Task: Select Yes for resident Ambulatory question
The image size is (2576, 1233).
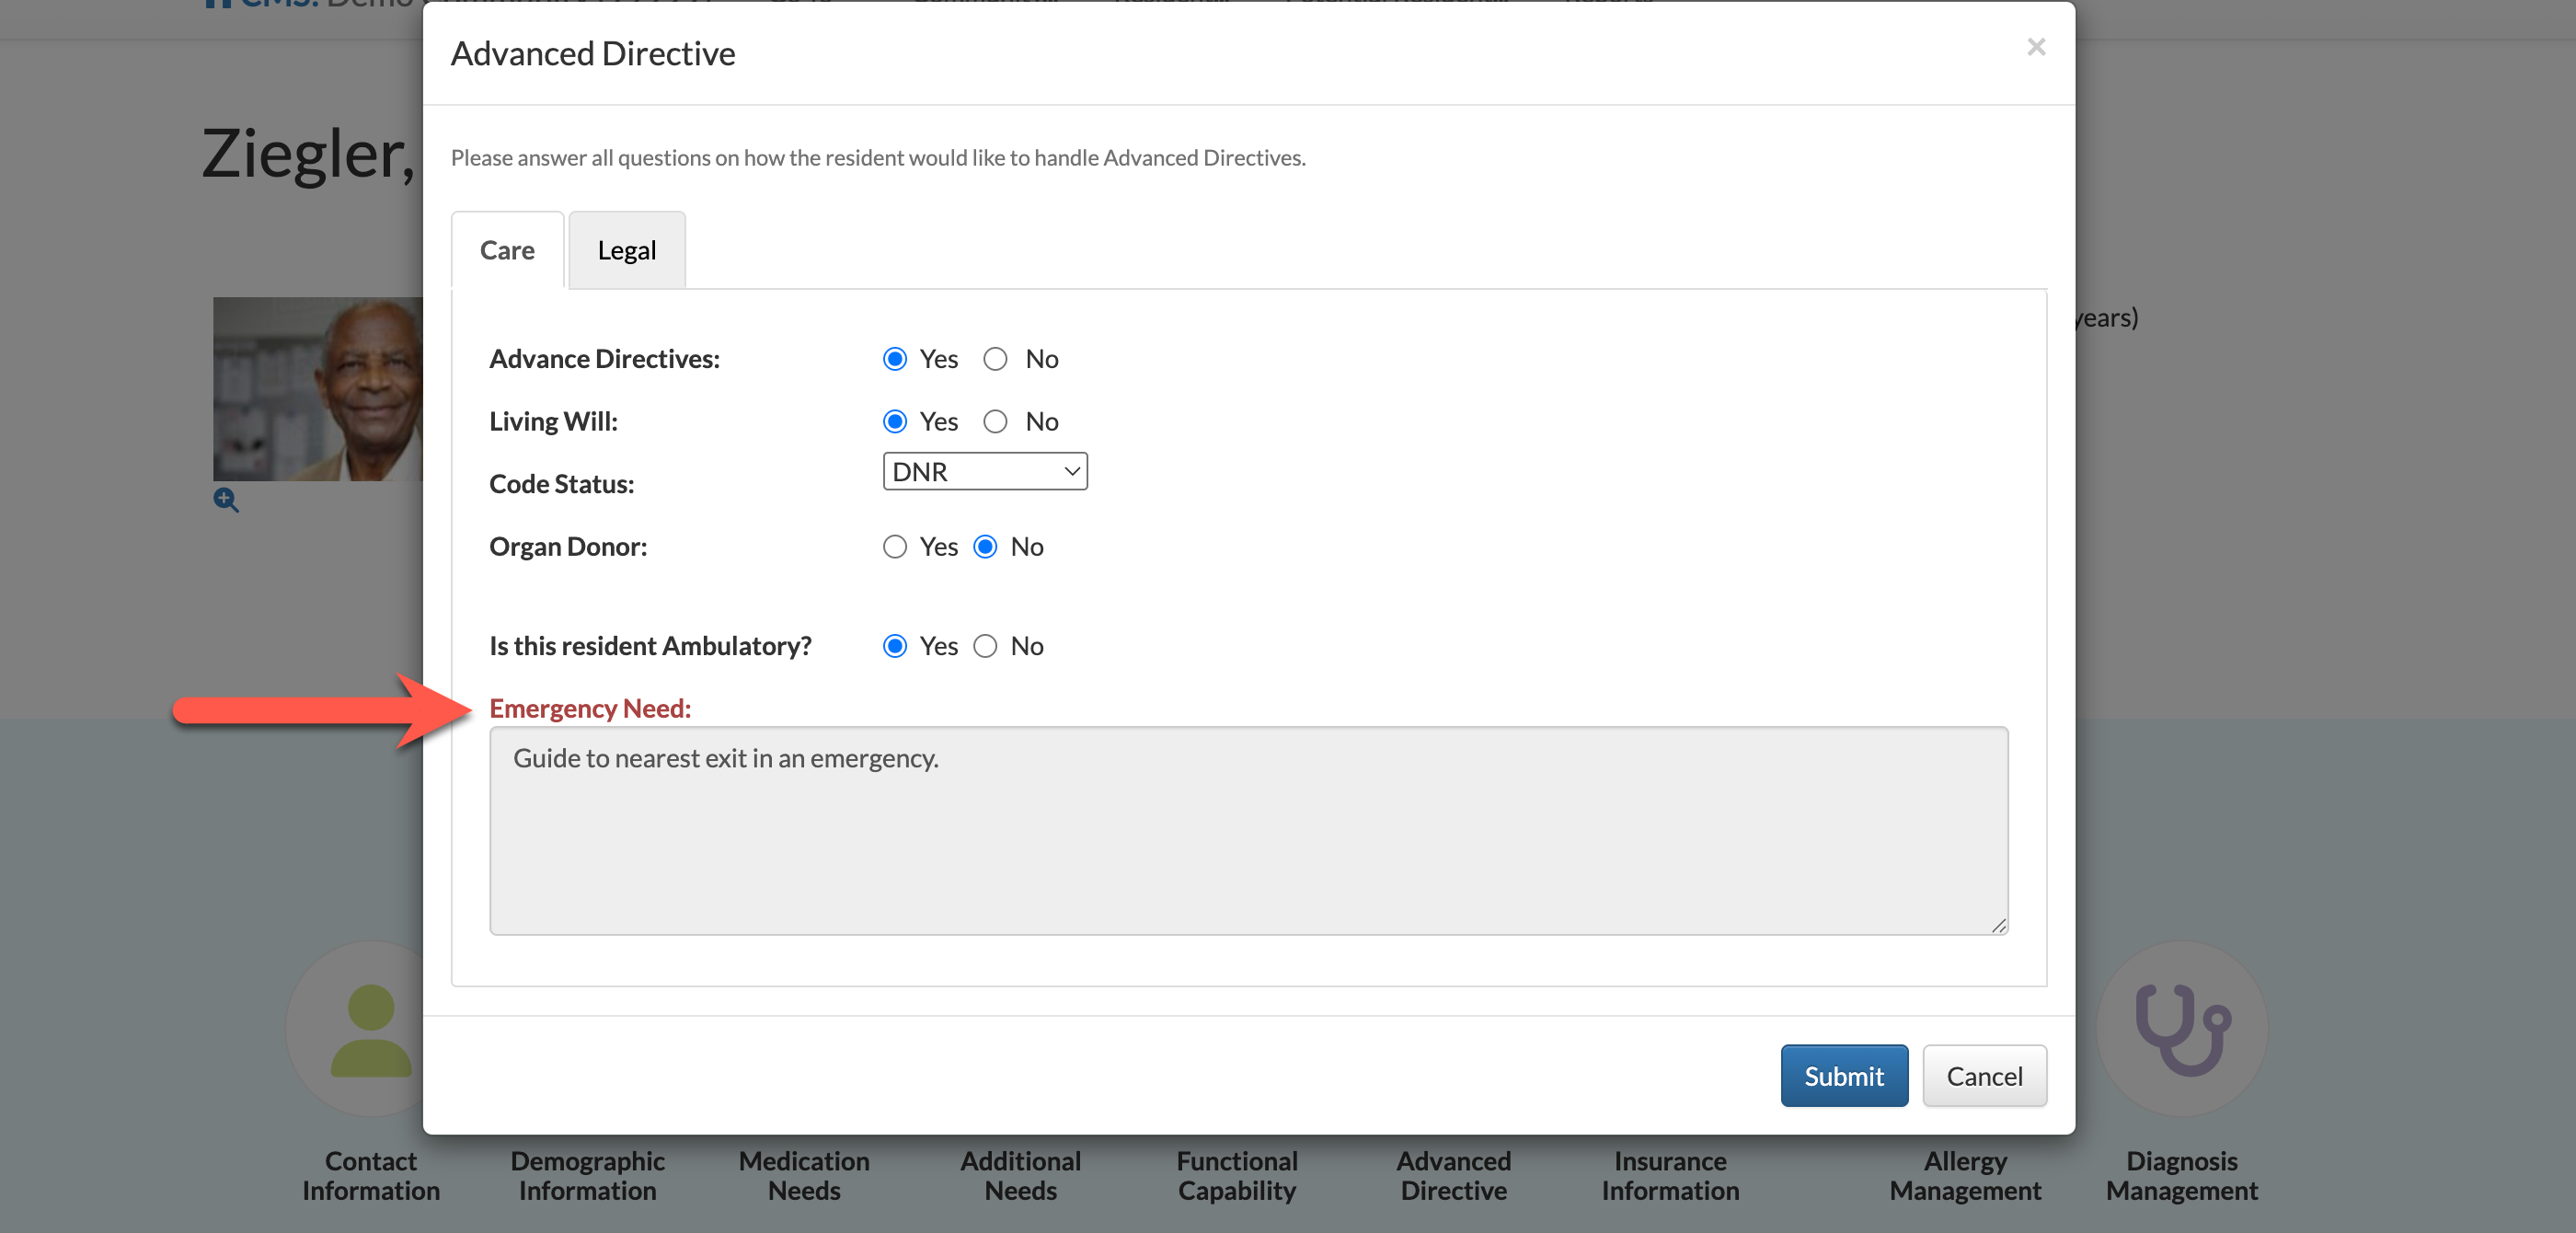Action: click(895, 646)
